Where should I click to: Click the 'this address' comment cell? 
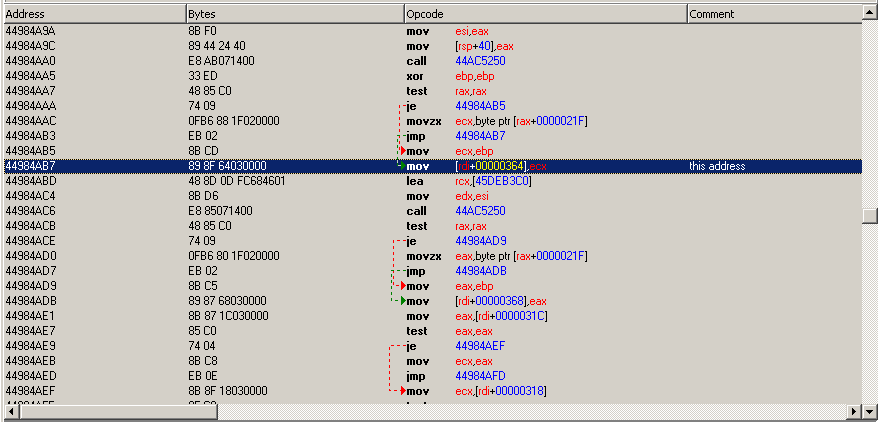click(717, 166)
